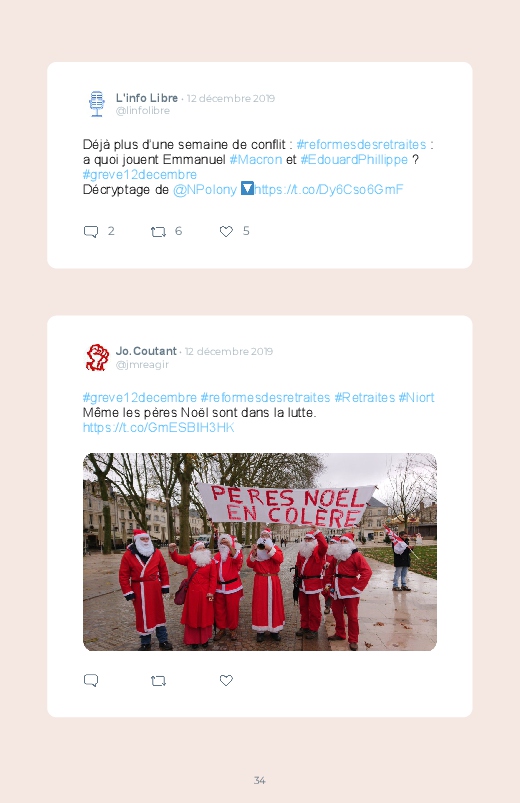Click the reply icon on Jo.Coutant tweet
520x803 pixels.
[x=91, y=680]
